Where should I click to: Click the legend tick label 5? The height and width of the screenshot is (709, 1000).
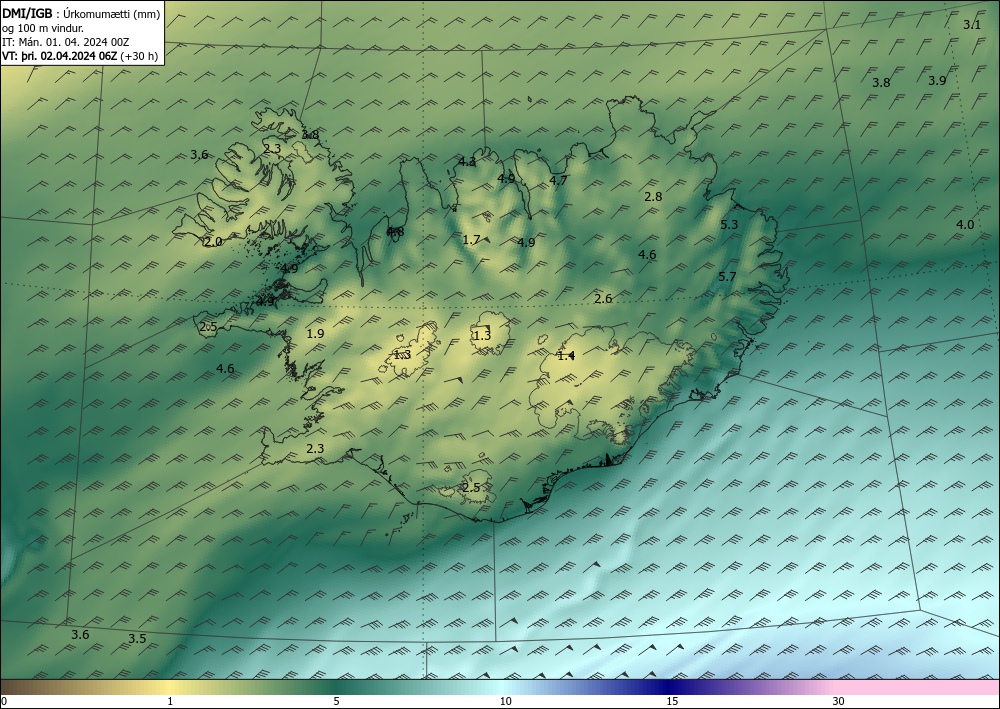(336, 701)
